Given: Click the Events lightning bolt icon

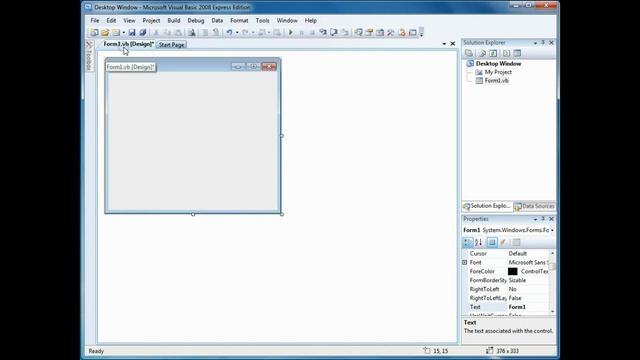Looking at the screenshot, I should point(503,242).
